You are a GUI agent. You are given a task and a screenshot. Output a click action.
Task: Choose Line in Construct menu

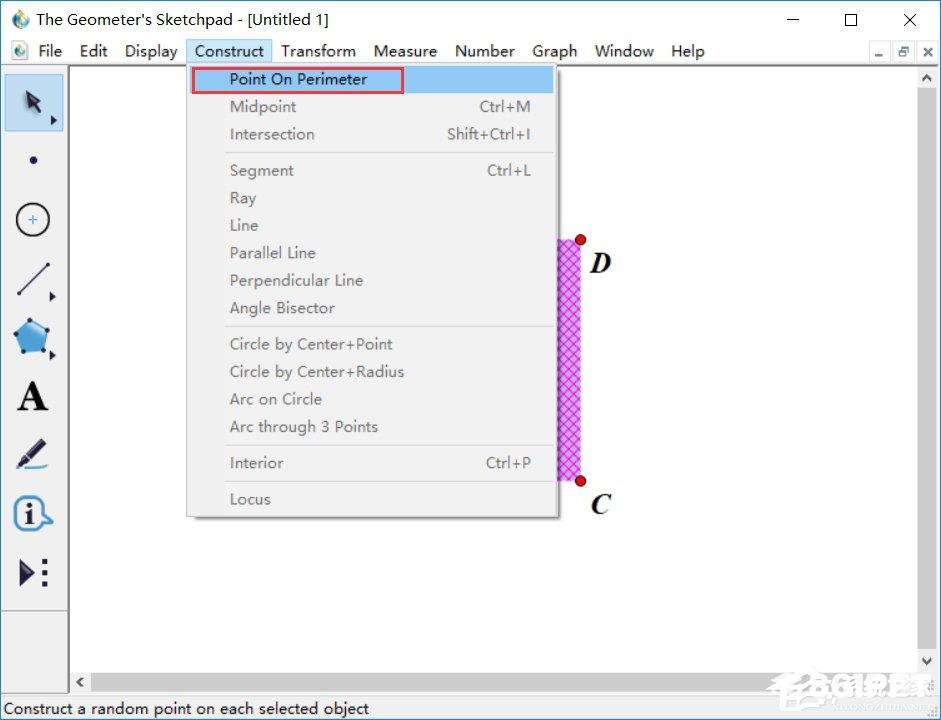[372, 226]
